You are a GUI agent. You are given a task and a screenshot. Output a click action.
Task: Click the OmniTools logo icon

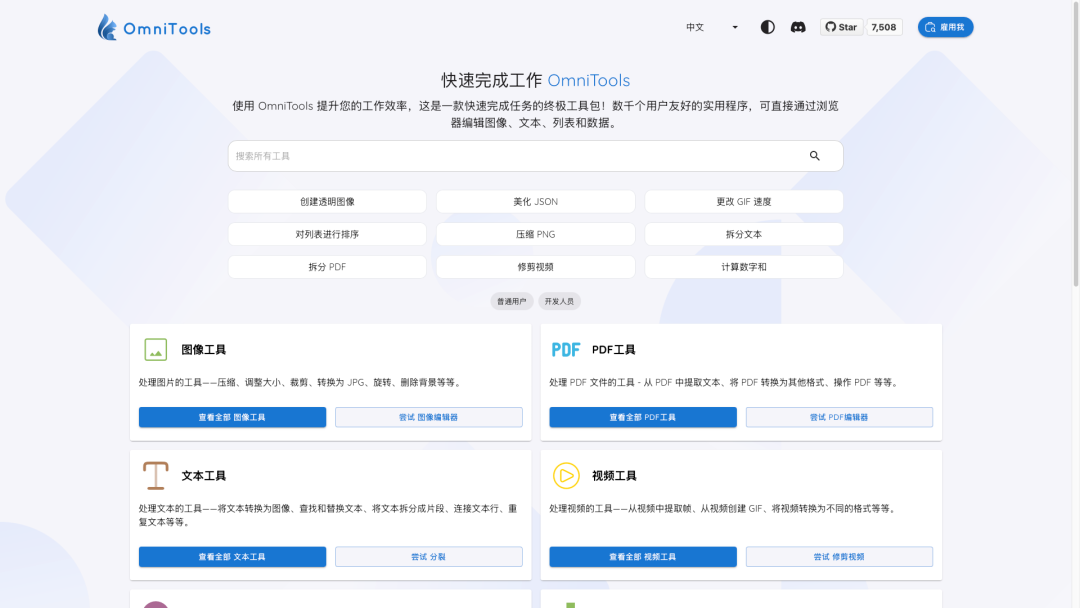tap(105, 27)
